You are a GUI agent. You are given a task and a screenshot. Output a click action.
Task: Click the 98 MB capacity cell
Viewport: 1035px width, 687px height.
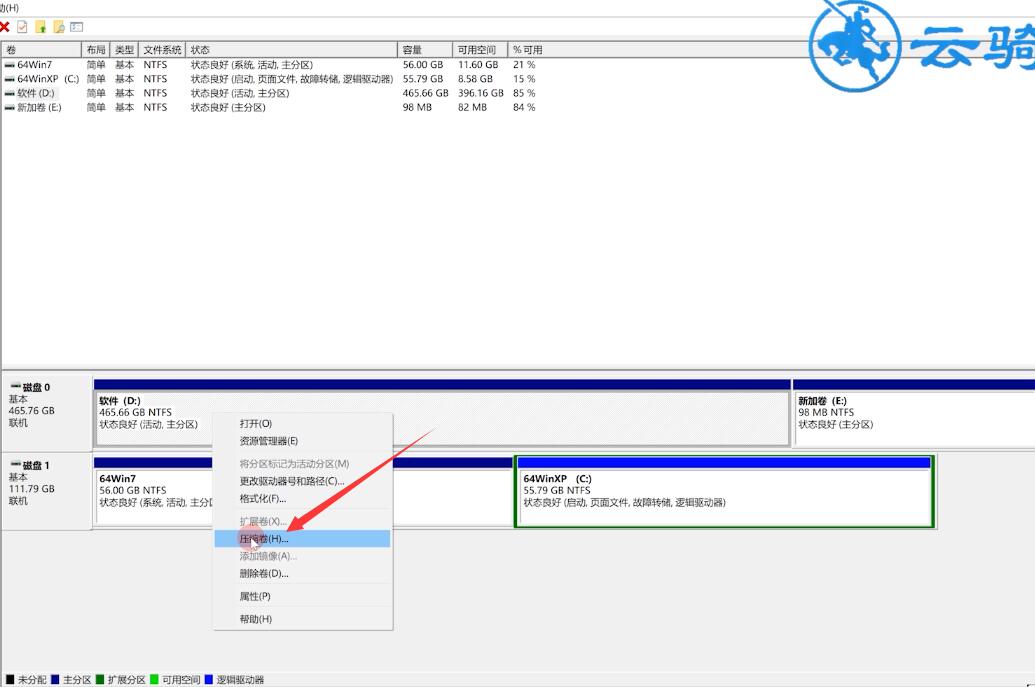tap(417, 108)
